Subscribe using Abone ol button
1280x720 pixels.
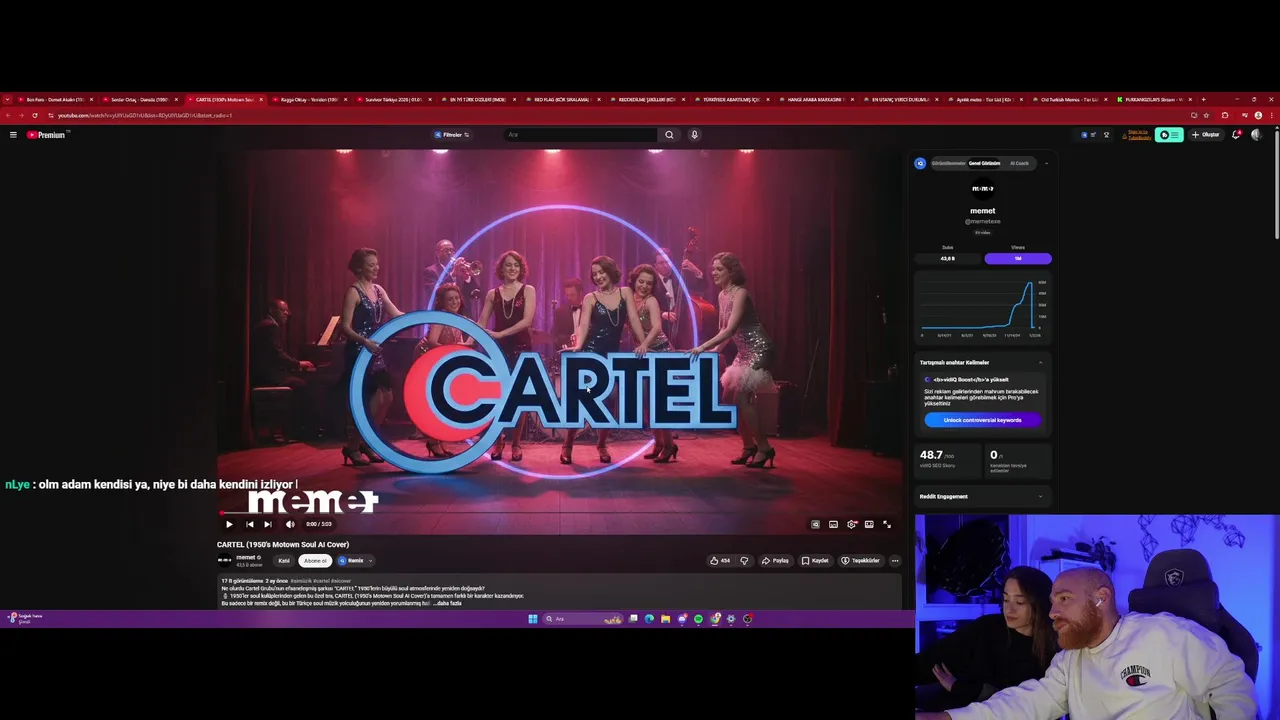(315, 560)
